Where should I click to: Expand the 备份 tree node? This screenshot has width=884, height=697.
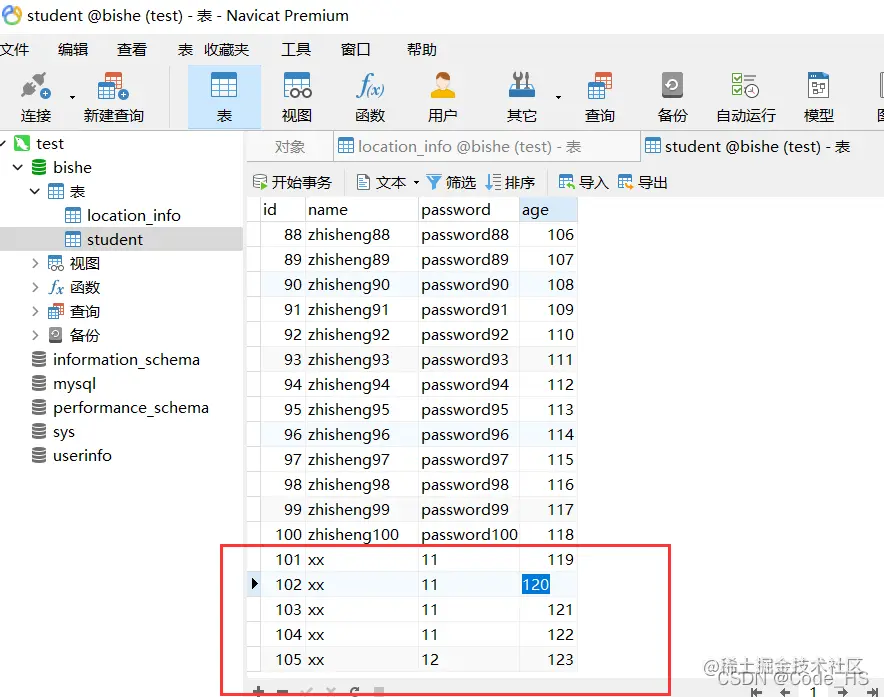(x=35, y=336)
